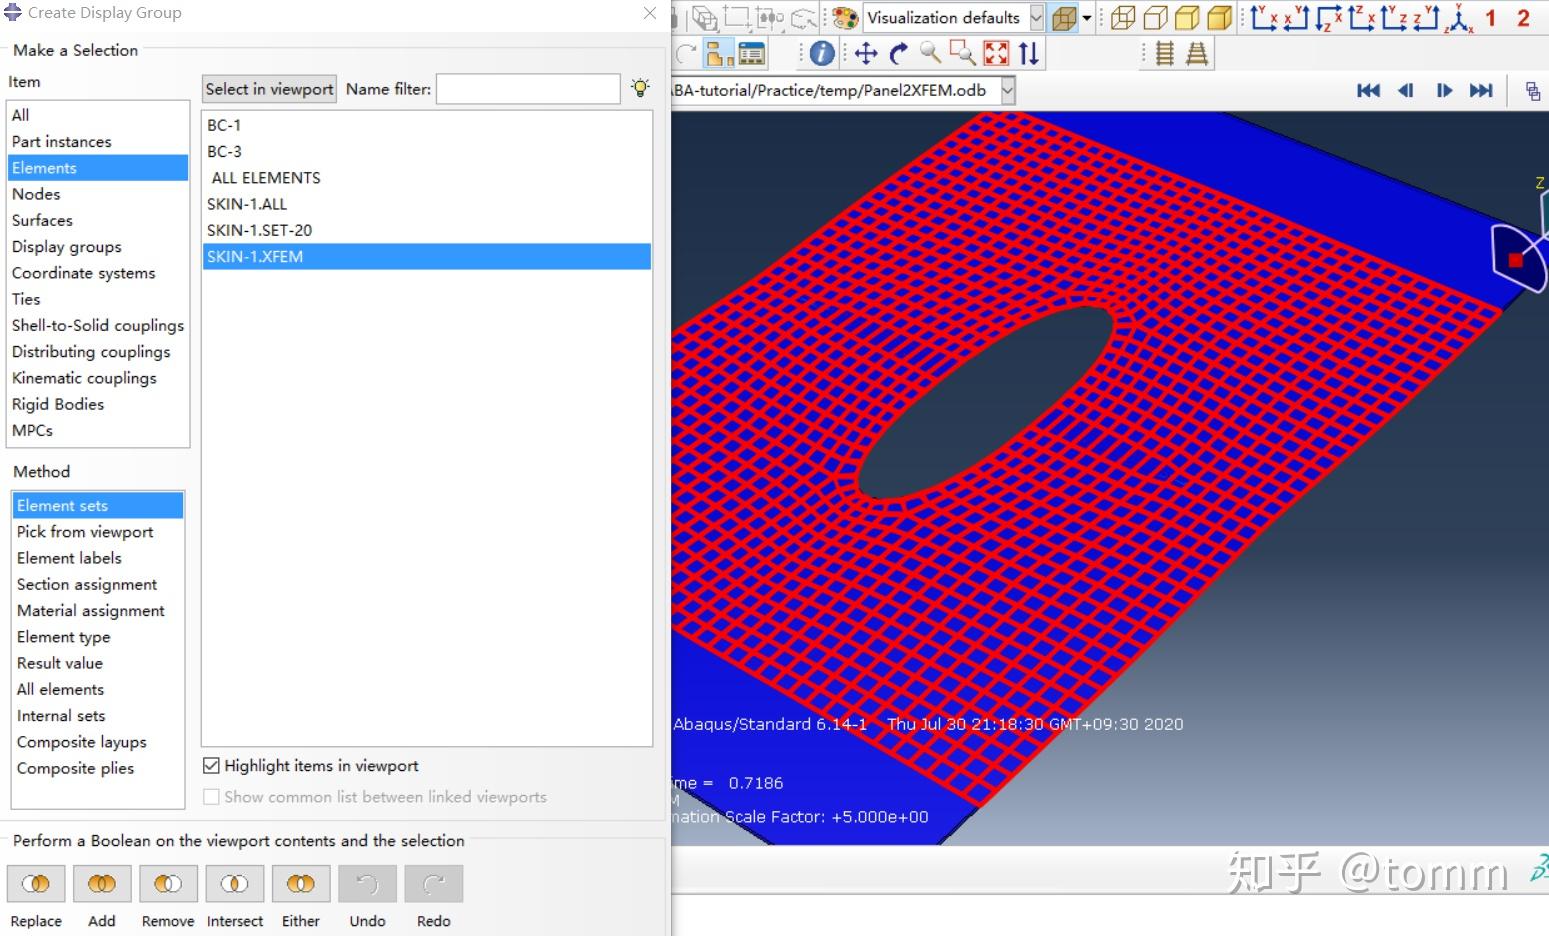Expand the render style dropdown arrow
Screen dimensions: 1549x936
1086,17
